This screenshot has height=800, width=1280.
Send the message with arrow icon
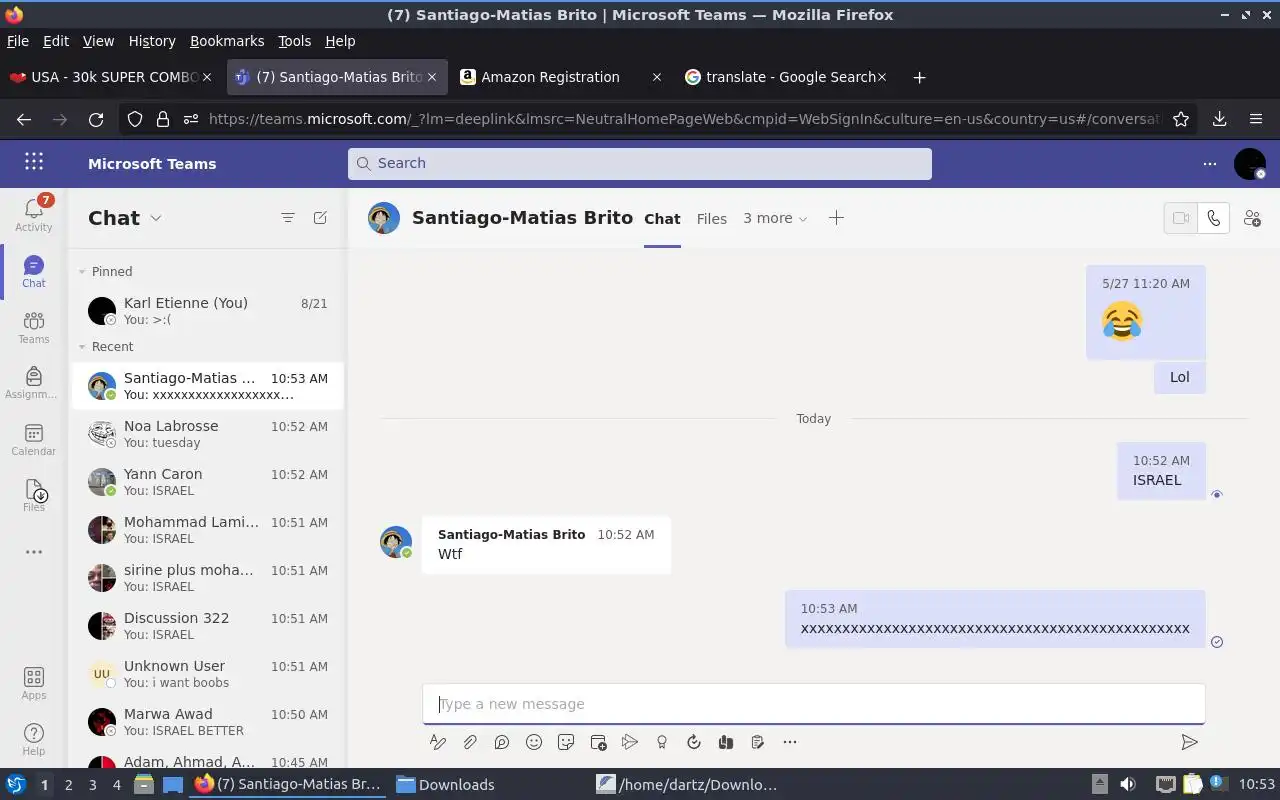point(1189,742)
